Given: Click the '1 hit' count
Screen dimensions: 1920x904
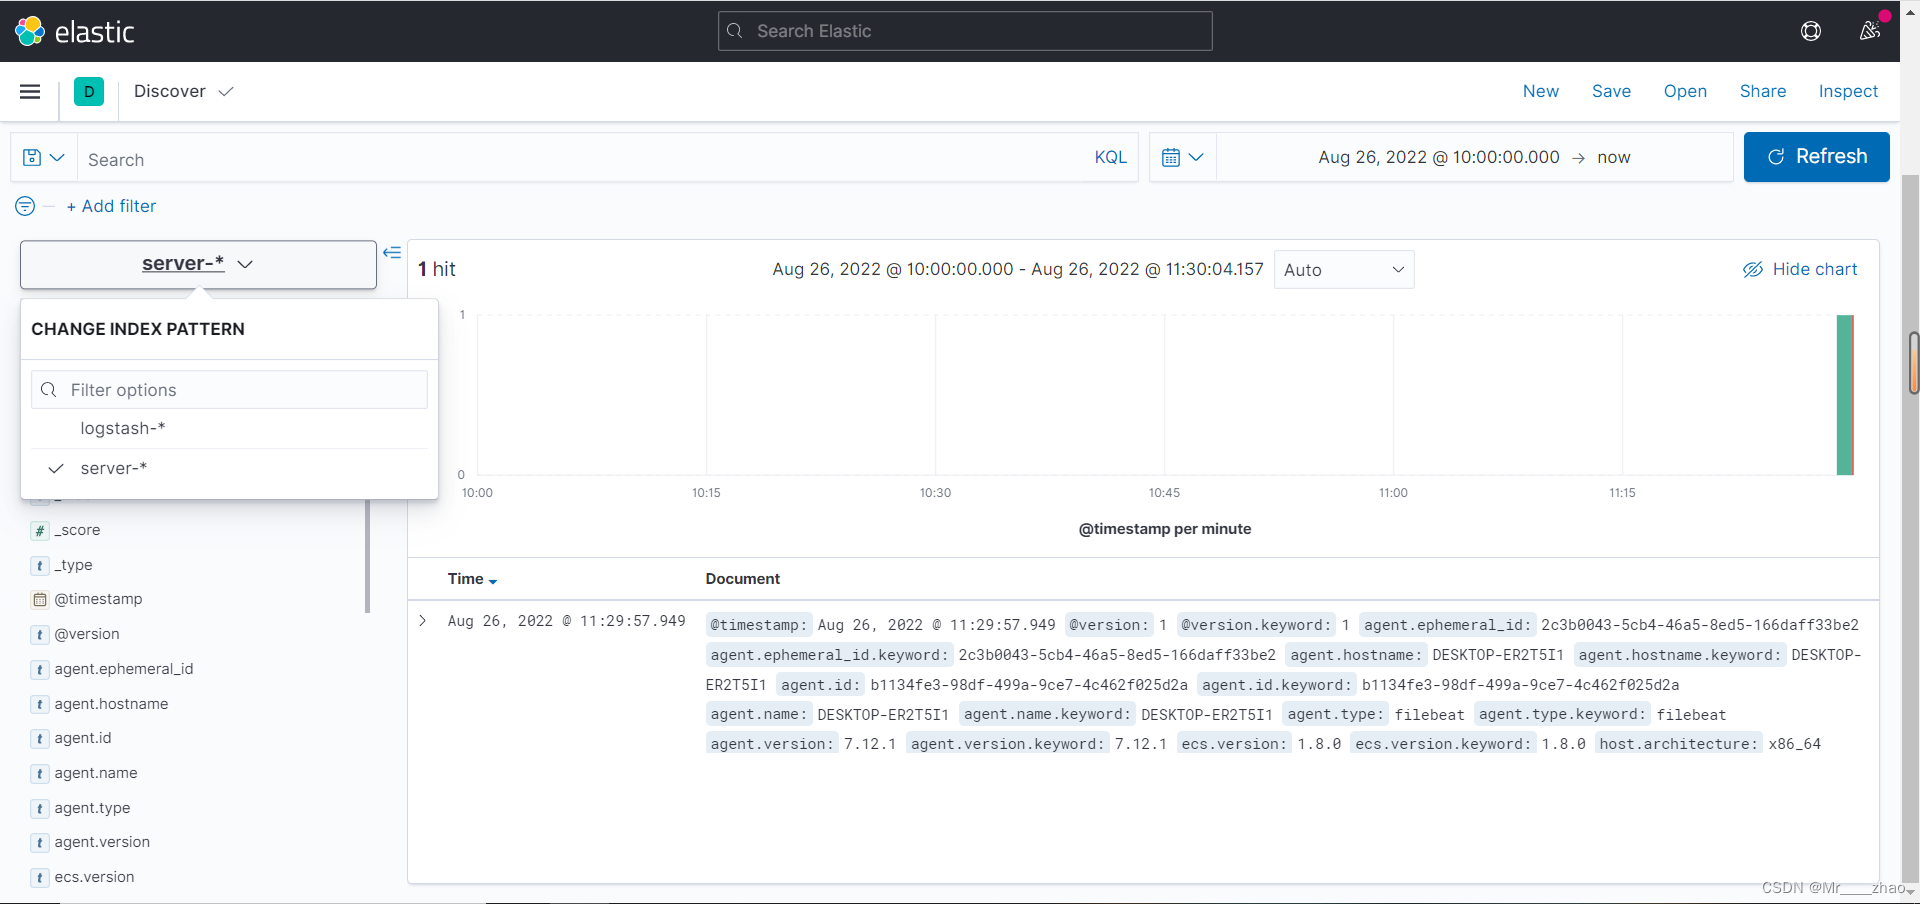Looking at the screenshot, I should [x=436, y=269].
